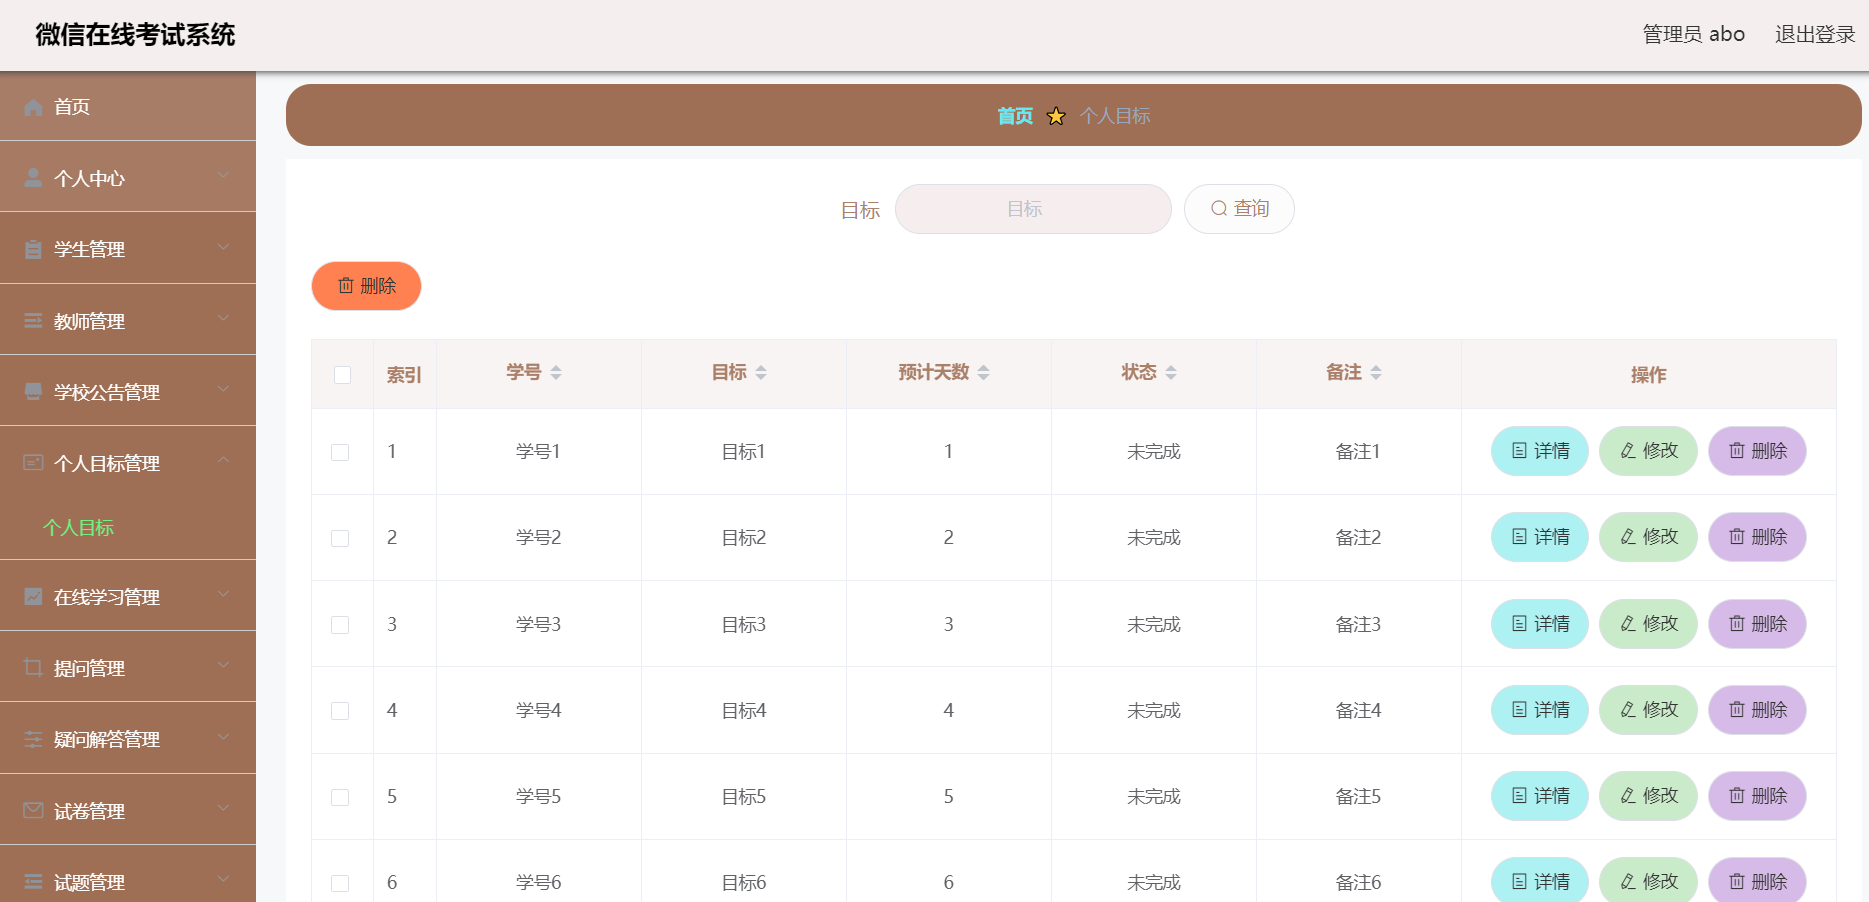Check the checkbox for row 2

[x=340, y=538]
